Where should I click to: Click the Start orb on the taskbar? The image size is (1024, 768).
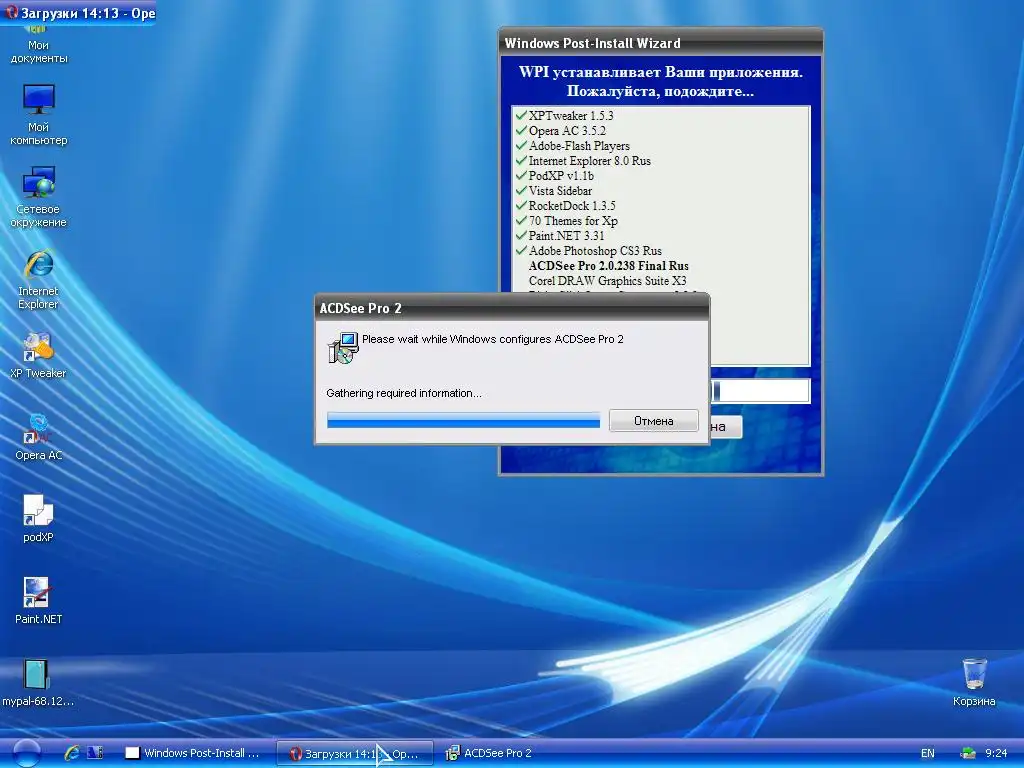click(x=26, y=753)
